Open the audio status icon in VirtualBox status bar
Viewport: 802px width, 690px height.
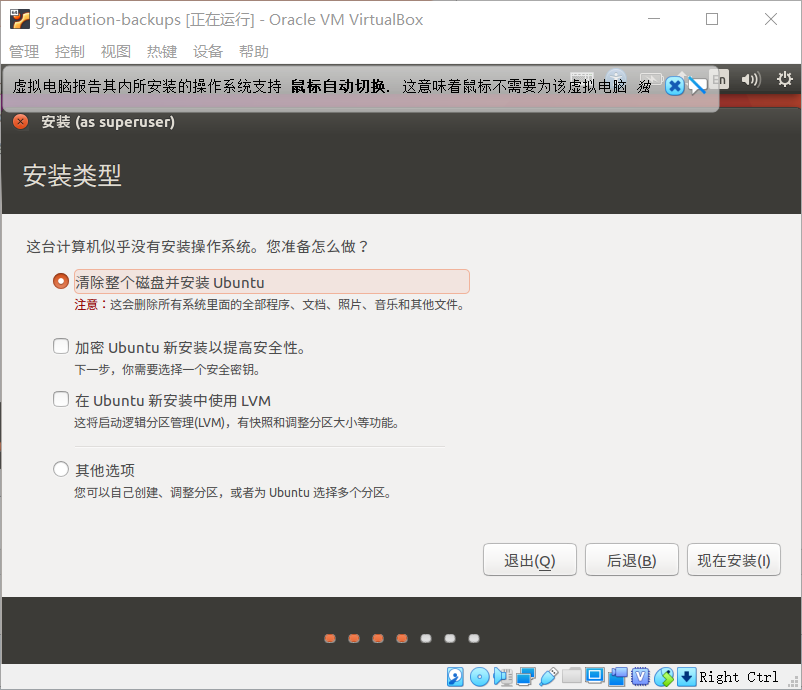click(x=502, y=677)
